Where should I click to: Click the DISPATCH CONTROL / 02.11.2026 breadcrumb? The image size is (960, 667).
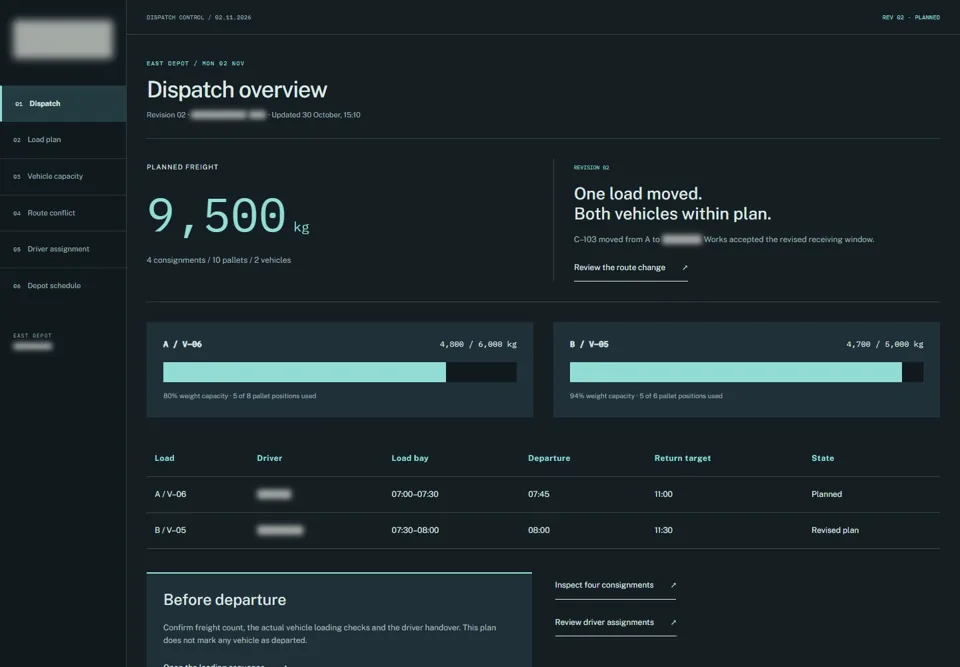click(198, 18)
